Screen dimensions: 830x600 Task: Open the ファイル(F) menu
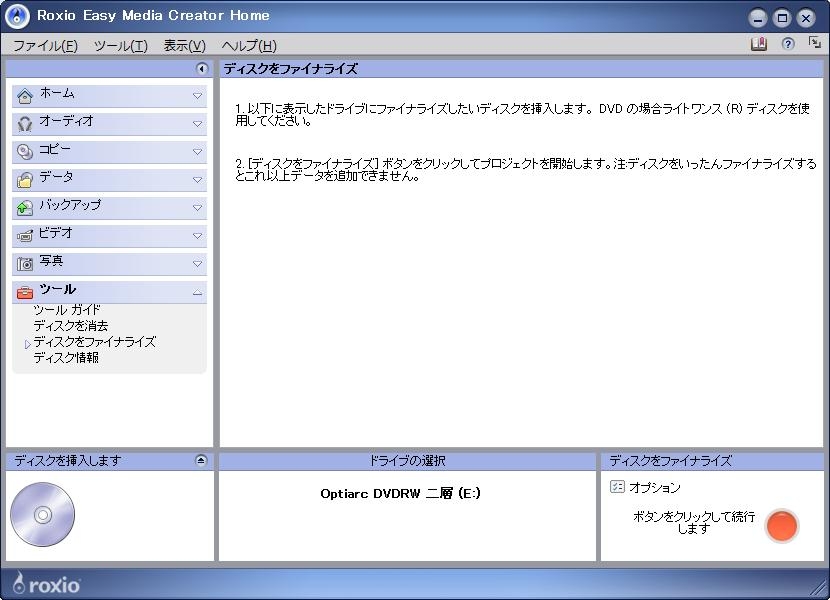tap(46, 46)
